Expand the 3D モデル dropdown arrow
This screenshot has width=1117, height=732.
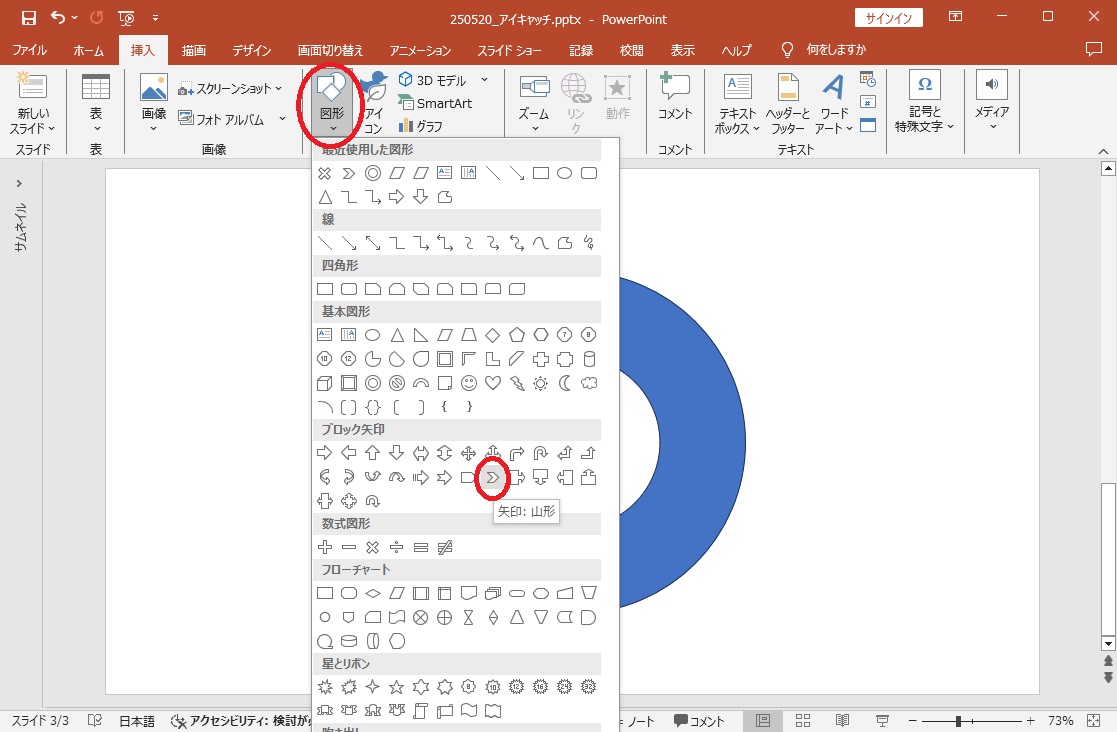[x=485, y=80]
